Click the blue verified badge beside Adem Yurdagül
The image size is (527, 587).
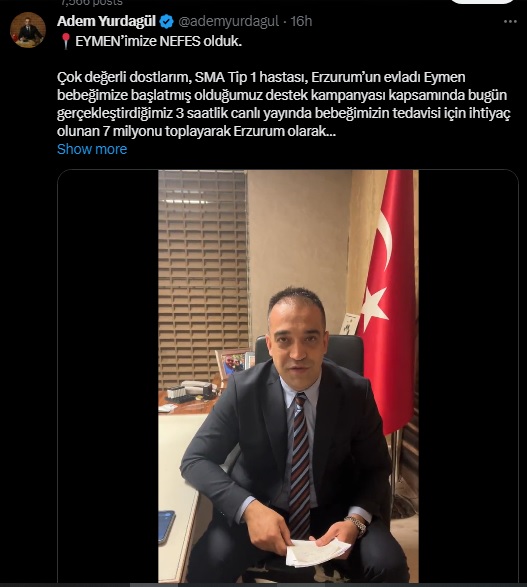pos(167,22)
